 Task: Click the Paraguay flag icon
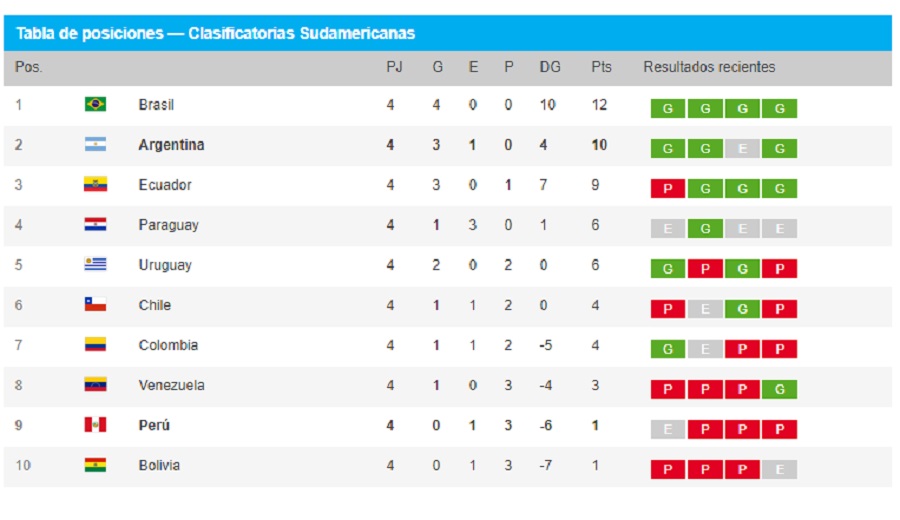coord(95,224)
